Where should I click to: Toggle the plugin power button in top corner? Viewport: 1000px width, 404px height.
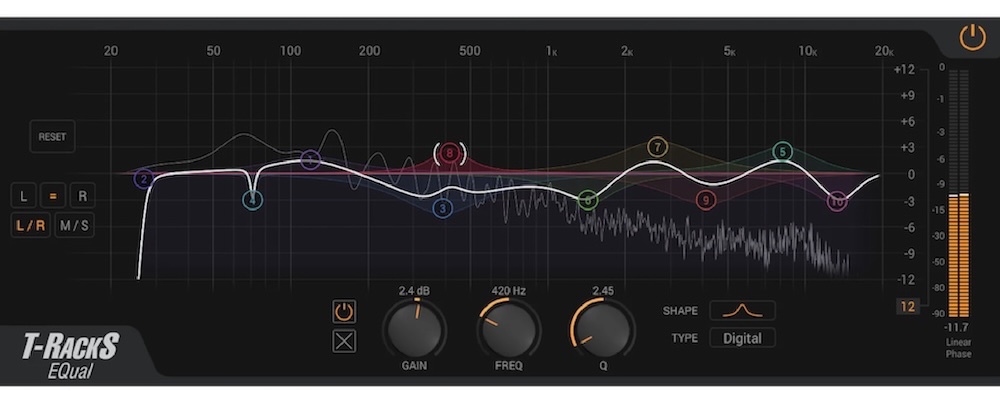coord(972,38)
